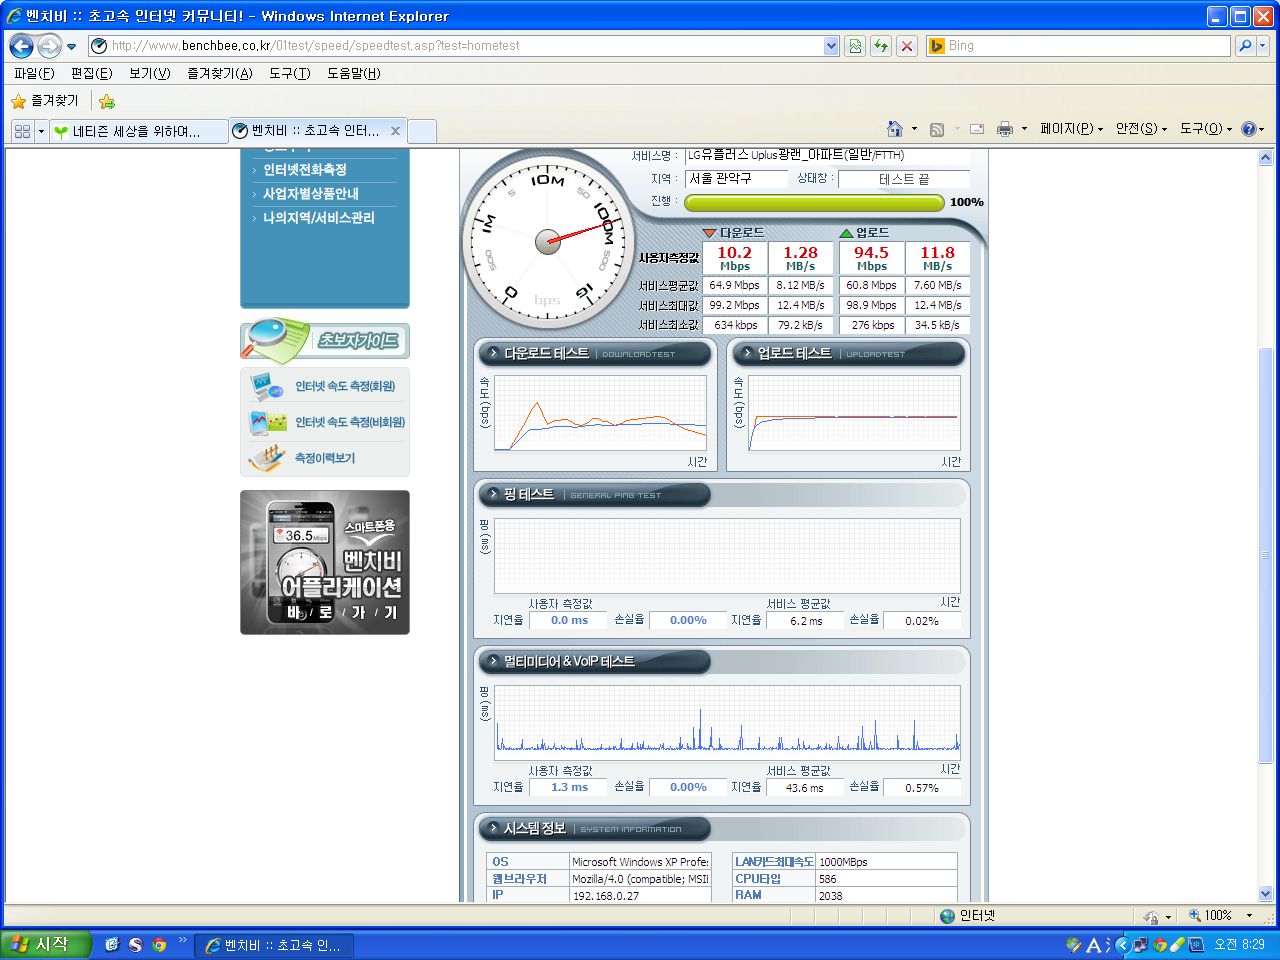Open the zoom level 100% dropdown
This screenshot has height=960, width=1280.
[x=1250, y=916]
